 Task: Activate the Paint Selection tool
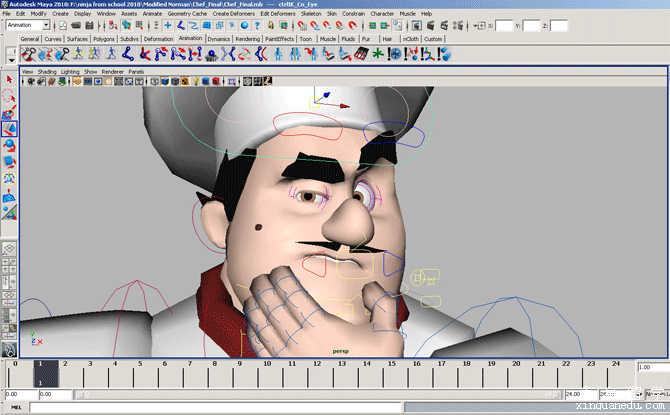(9, 113)
